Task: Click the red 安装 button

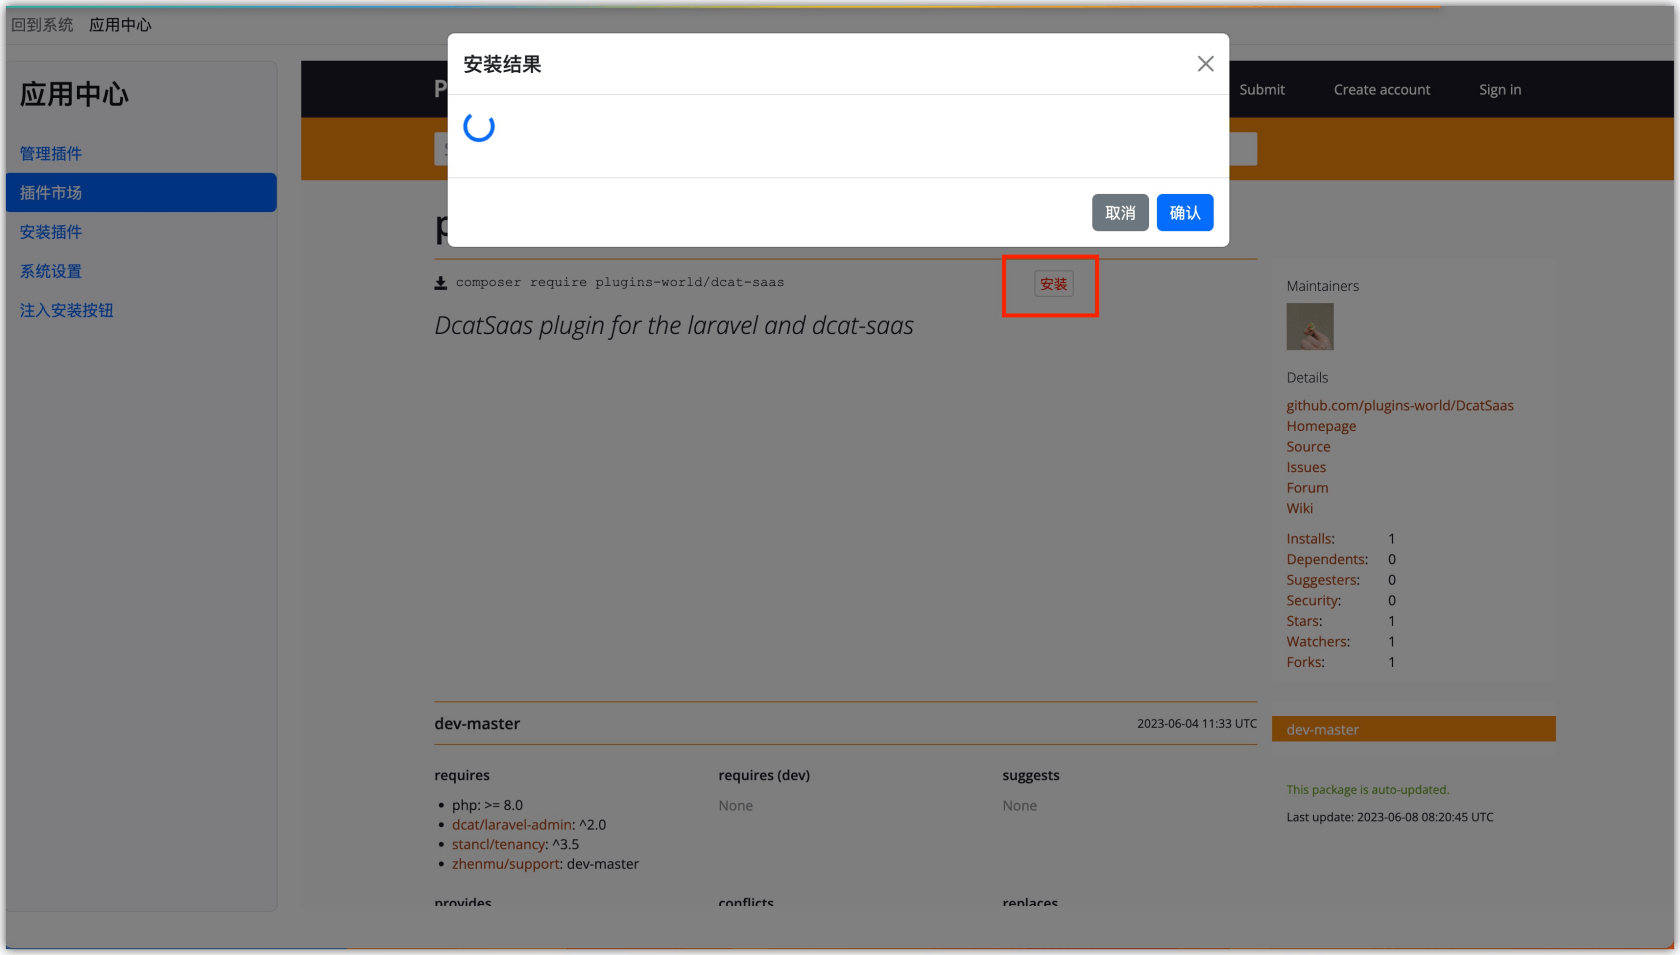Action: (1053, 284)
